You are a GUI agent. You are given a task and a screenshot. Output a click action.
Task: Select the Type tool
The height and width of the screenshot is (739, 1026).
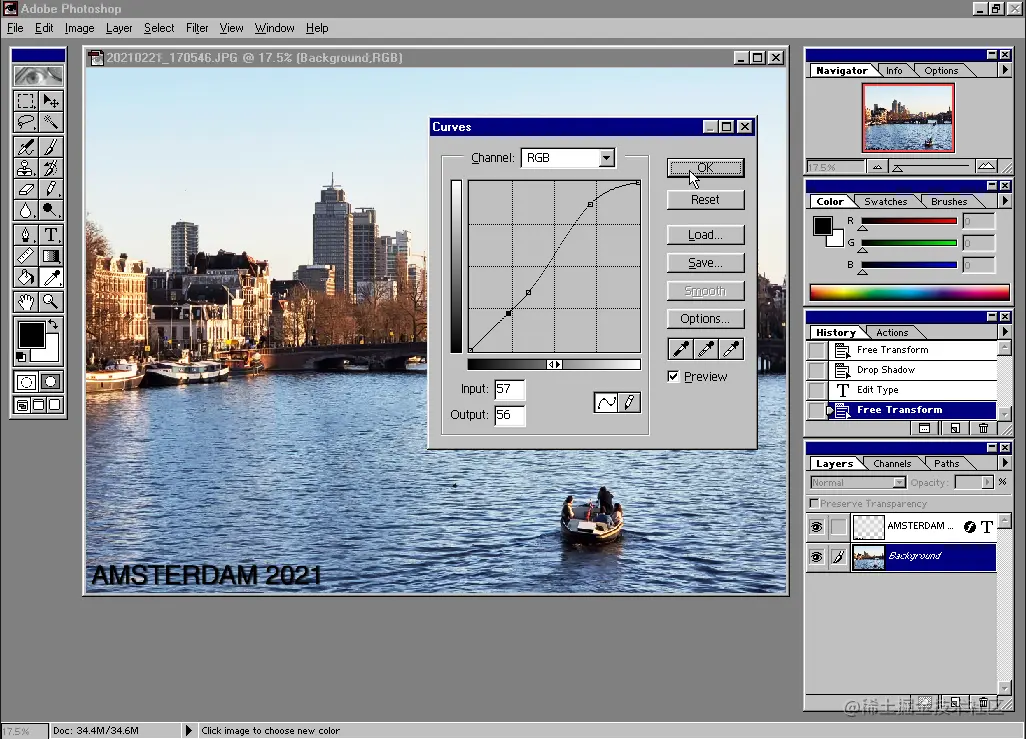tap(51, 235)
